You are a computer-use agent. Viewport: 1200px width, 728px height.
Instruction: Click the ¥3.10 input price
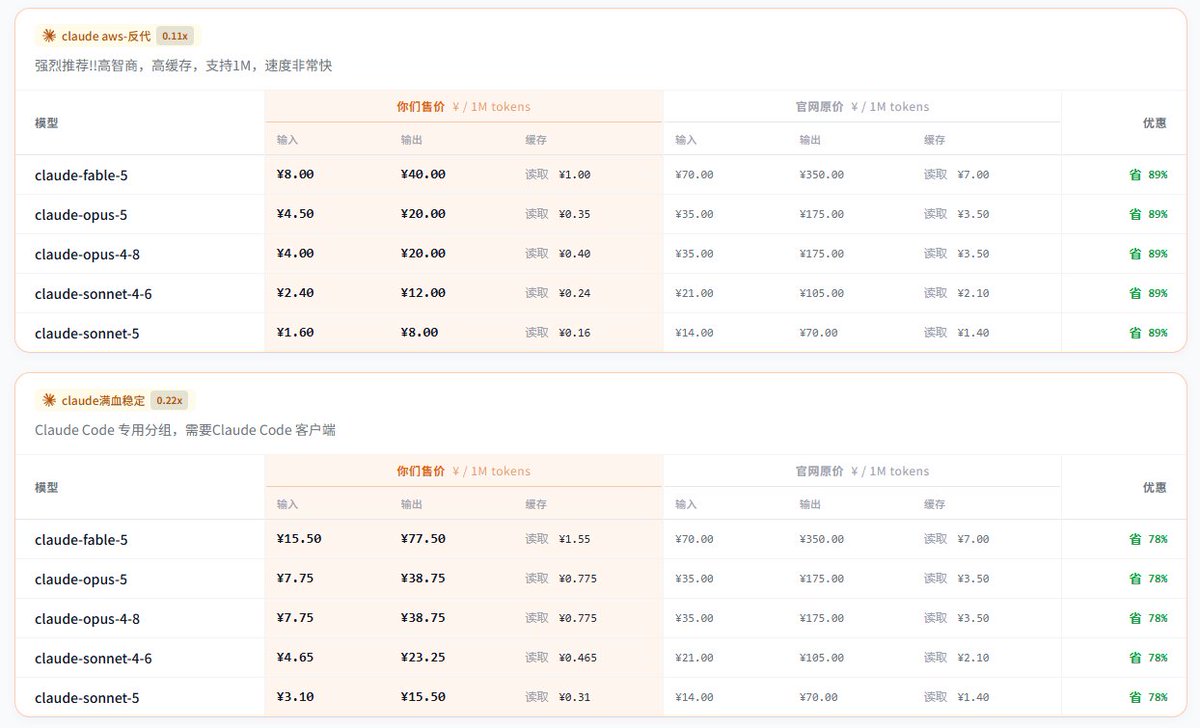[295, 696]
